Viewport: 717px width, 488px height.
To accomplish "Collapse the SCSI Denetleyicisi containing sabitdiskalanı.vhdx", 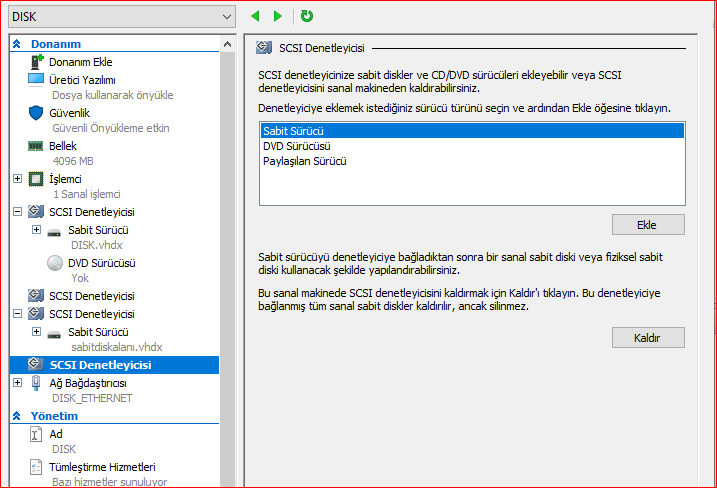I will tap(17, 313).
